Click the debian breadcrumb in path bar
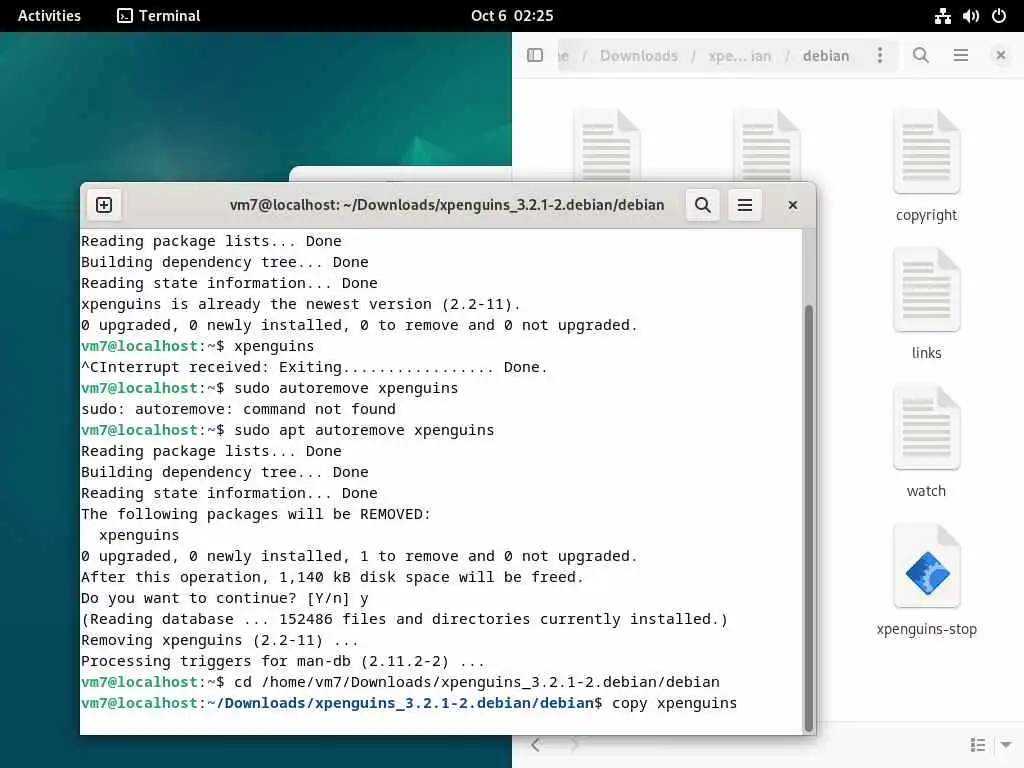Screen dimensions: 1024x768 pos(826,56)
